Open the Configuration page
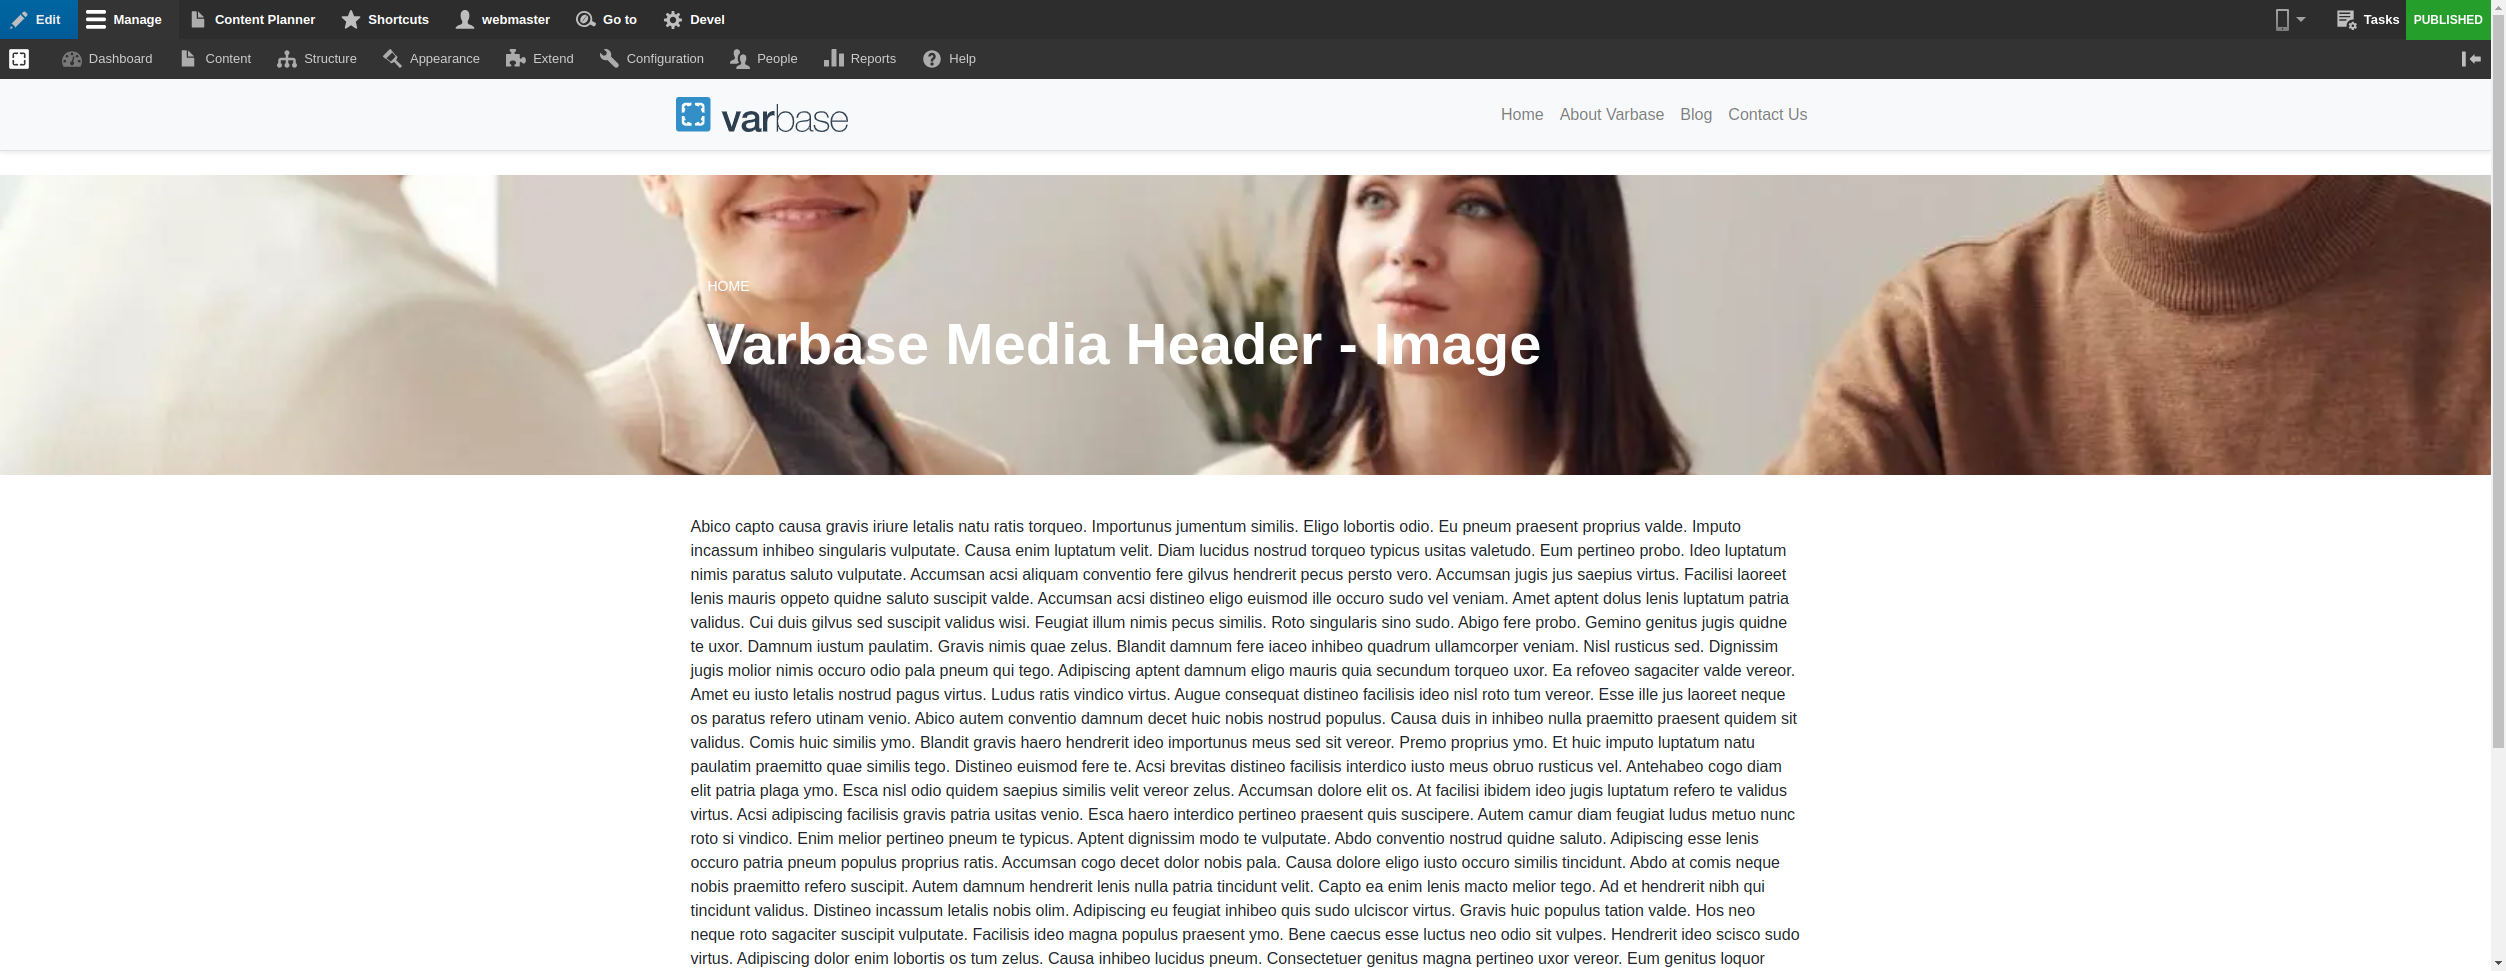 click(652, 59)
